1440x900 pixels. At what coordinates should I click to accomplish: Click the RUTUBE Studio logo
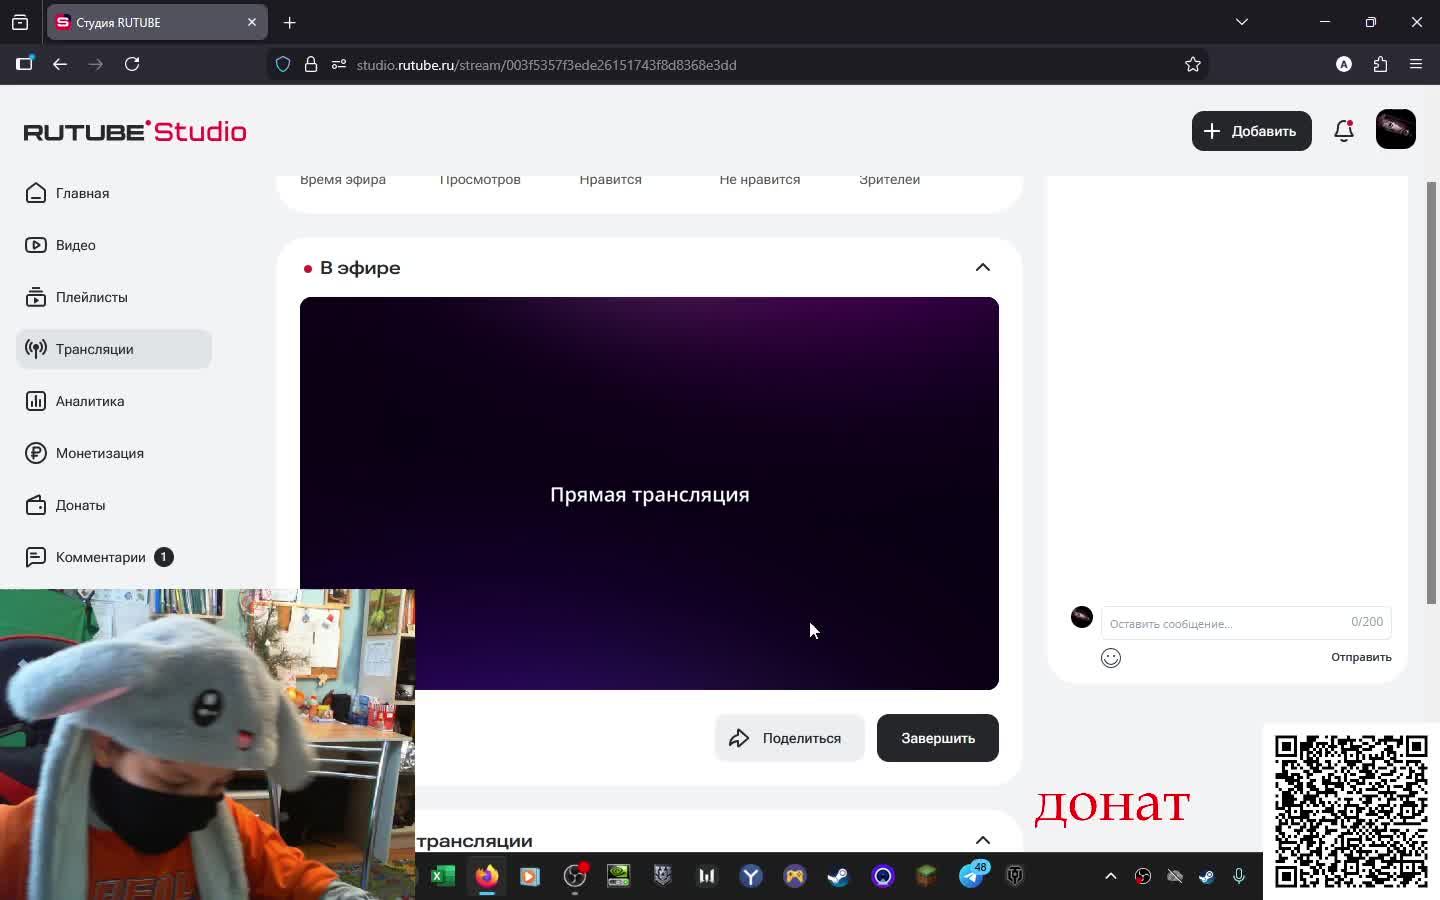click(135, 131)
